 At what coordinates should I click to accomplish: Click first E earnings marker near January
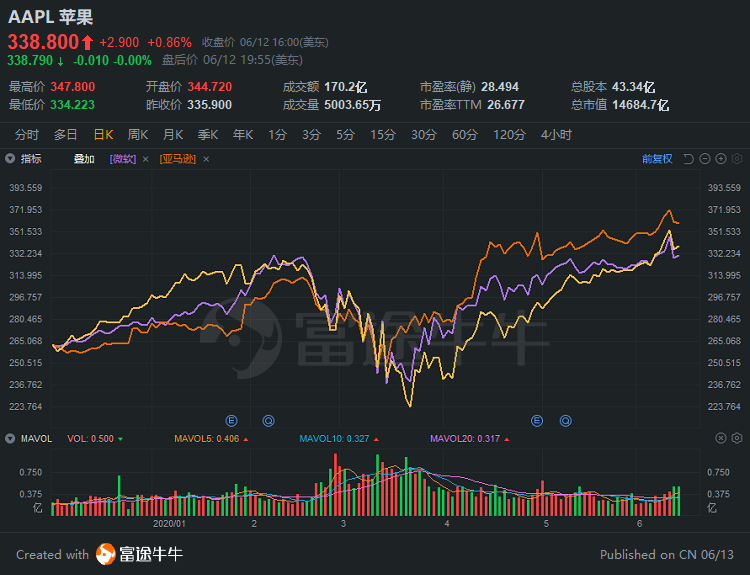click(232, 421)
